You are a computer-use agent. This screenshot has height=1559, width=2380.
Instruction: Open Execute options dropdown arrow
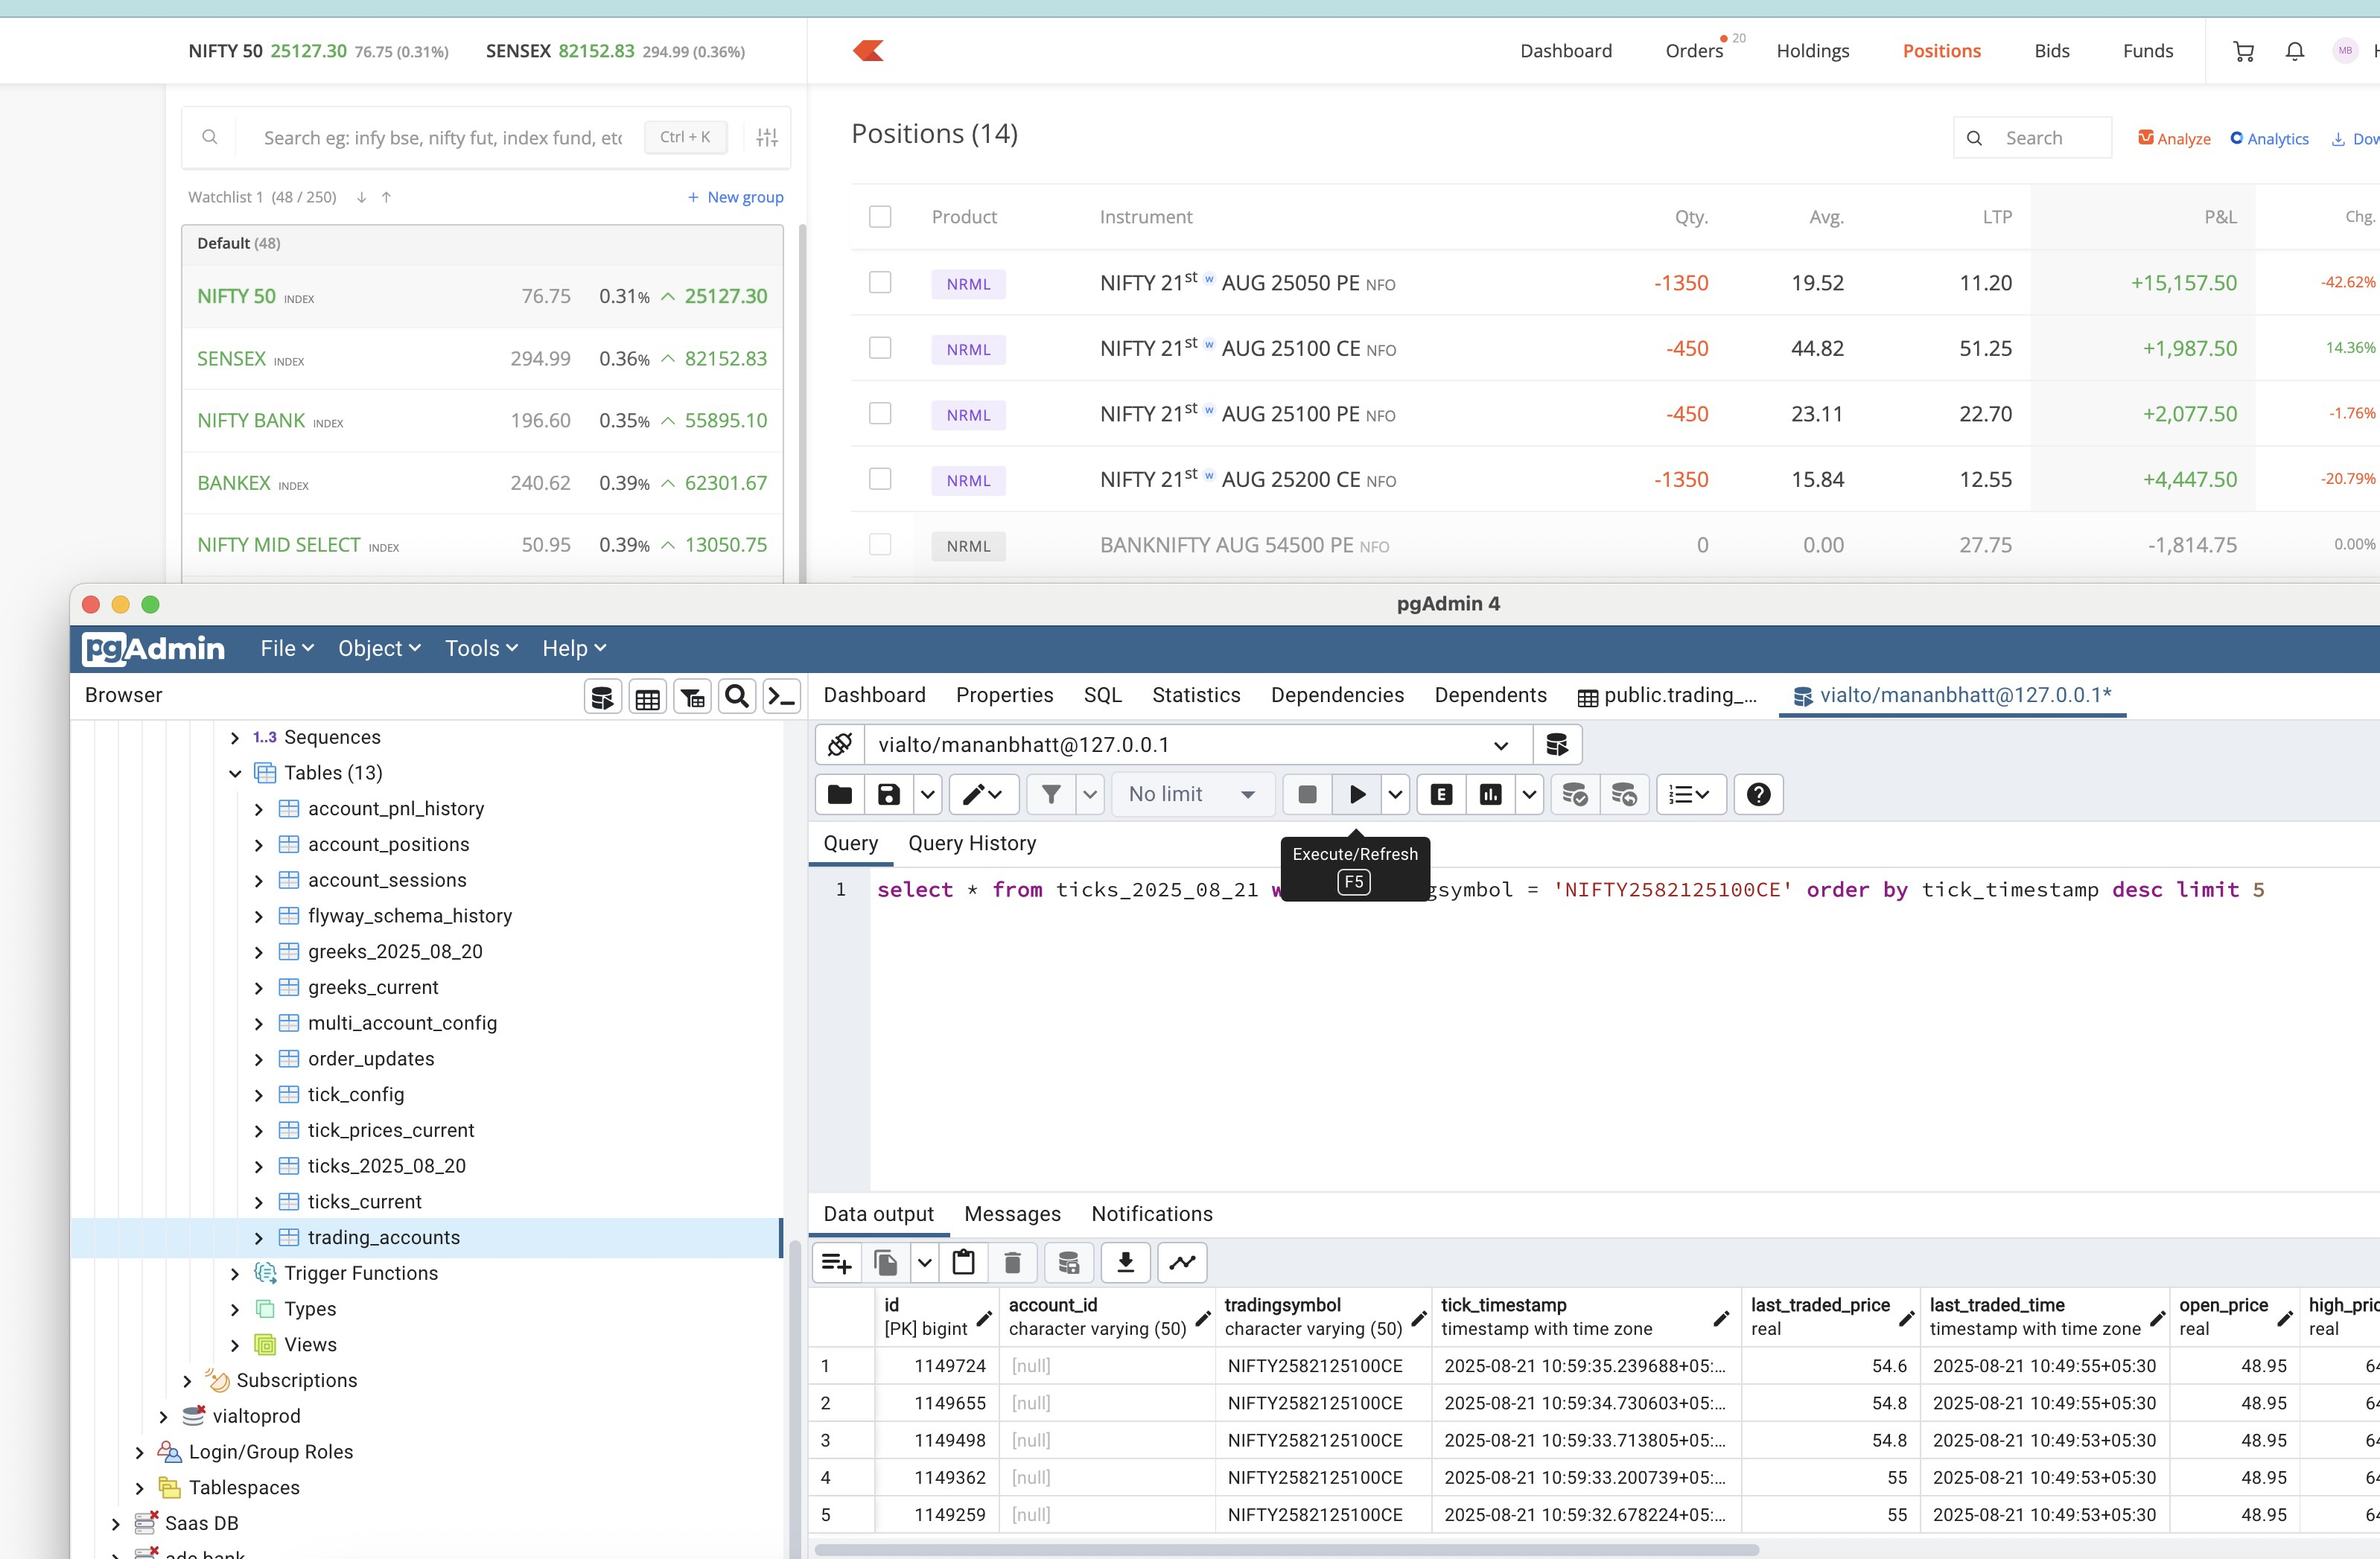click(x=1396, y=794)
